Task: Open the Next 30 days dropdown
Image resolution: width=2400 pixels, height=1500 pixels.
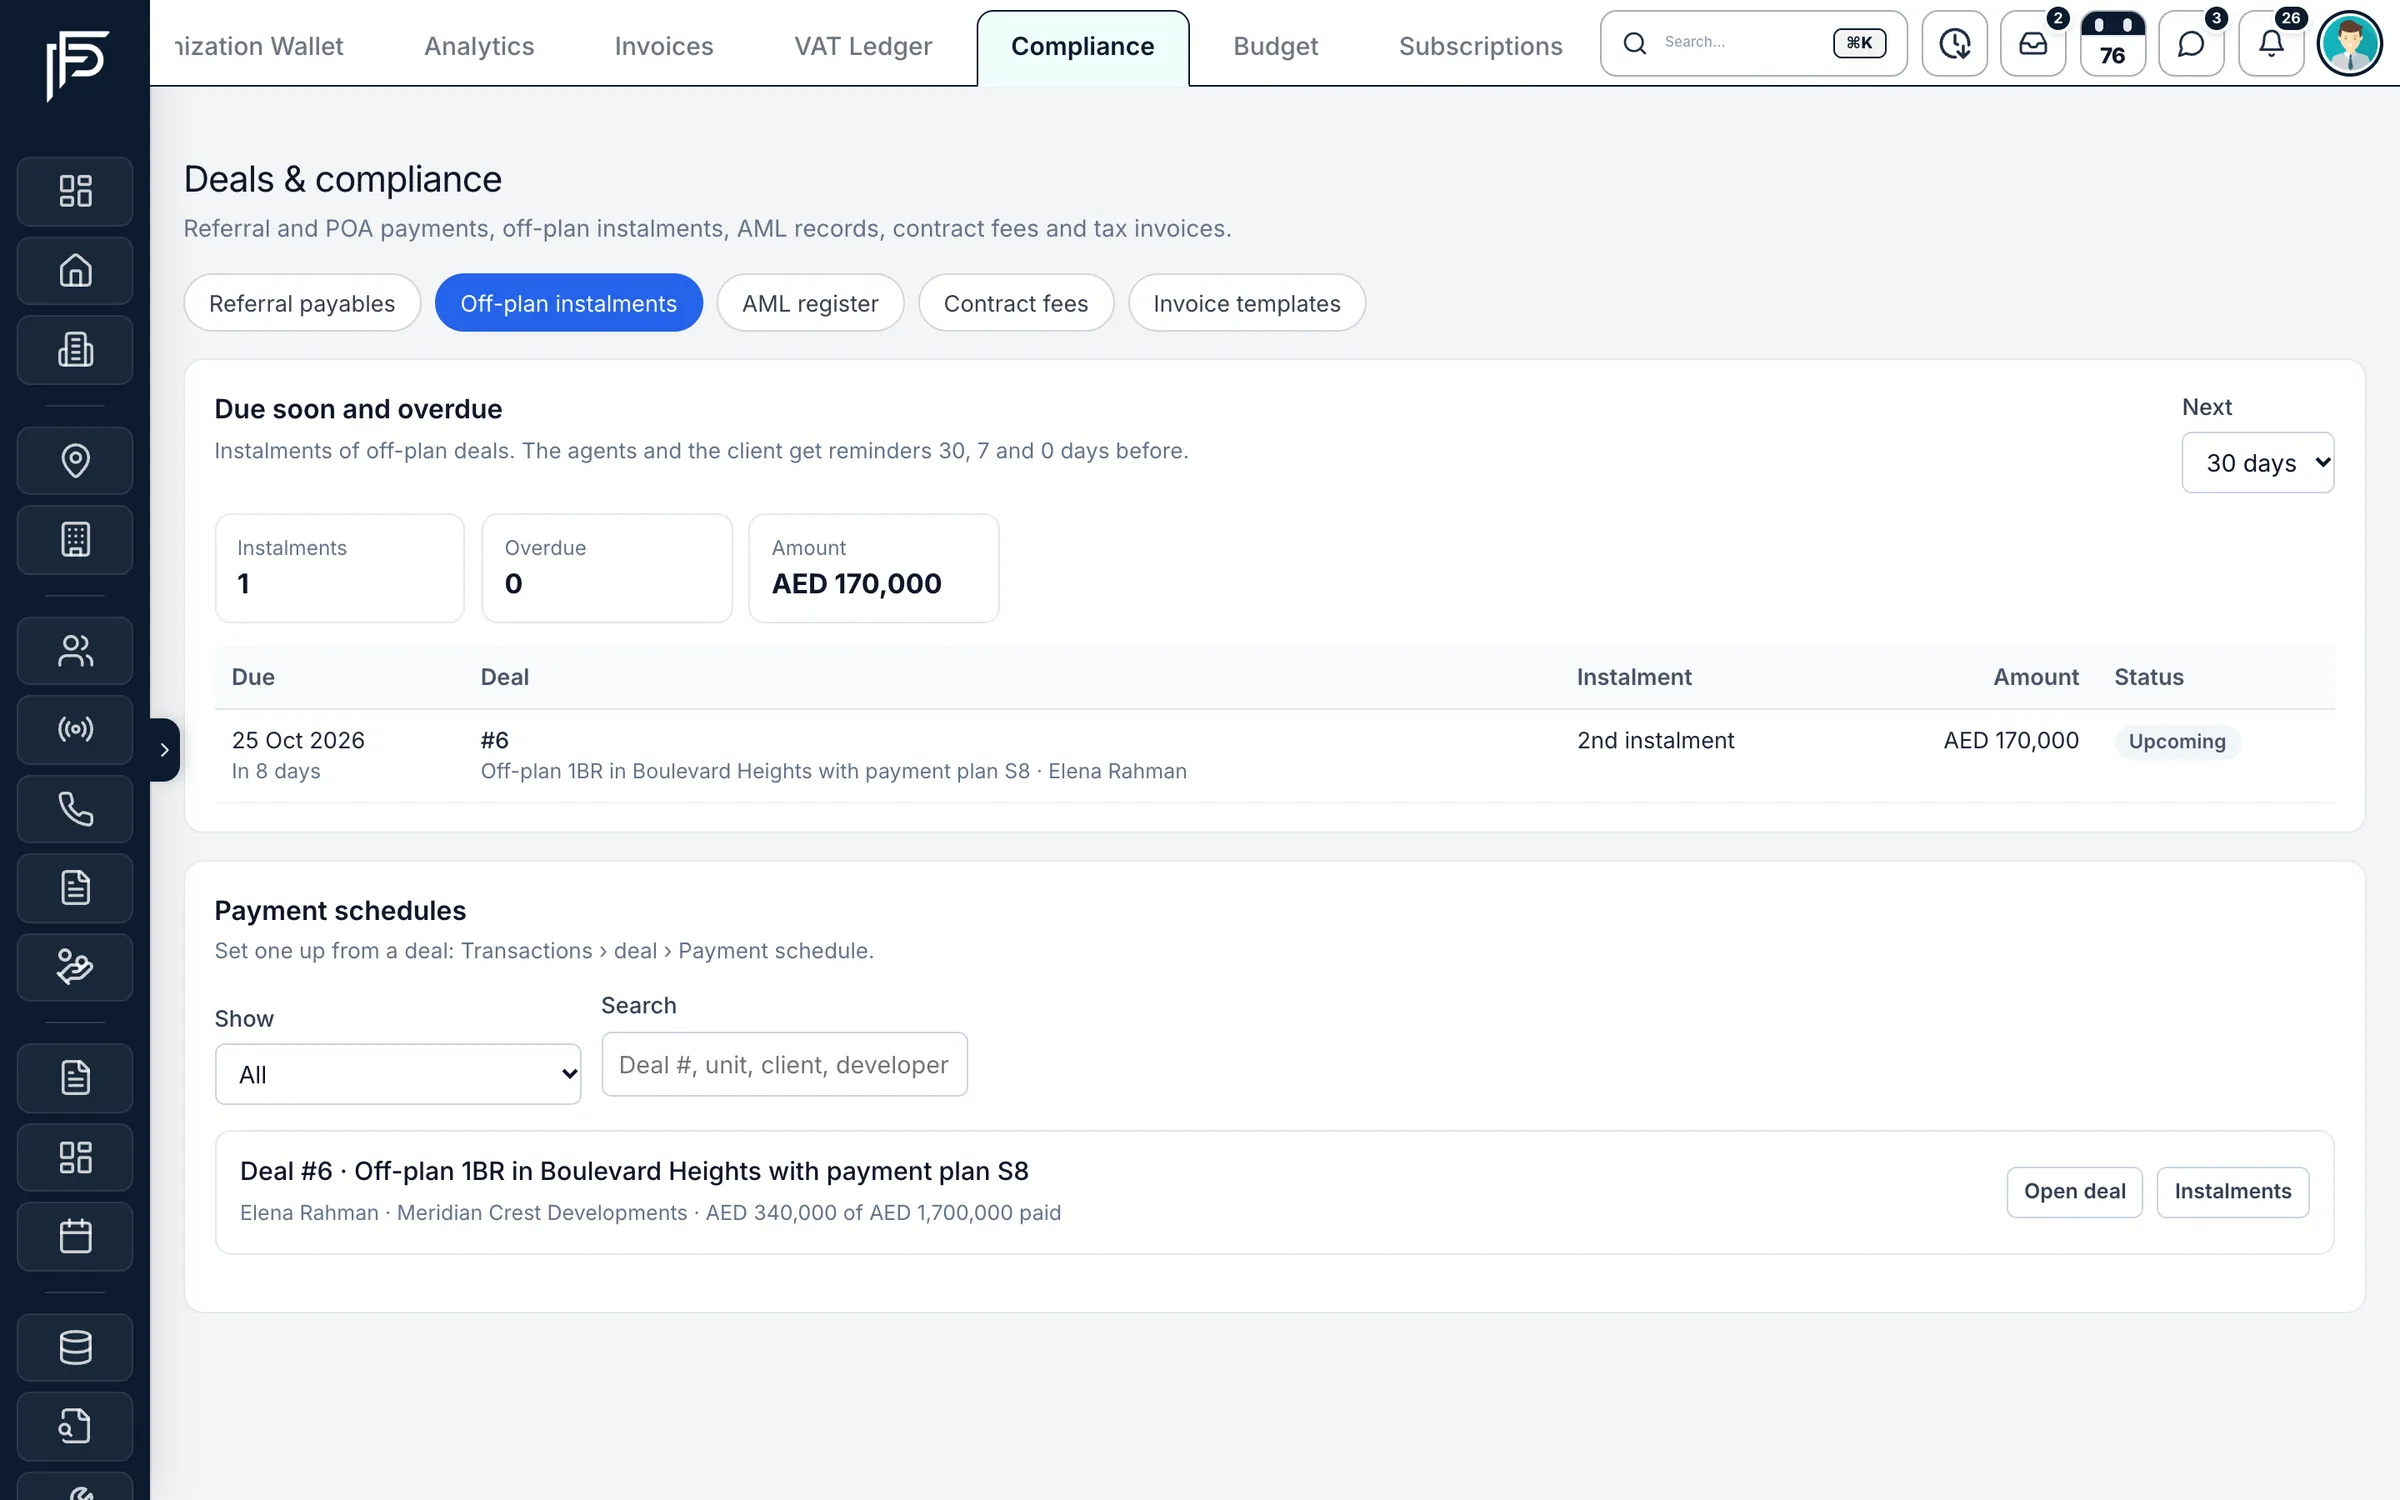Action: click(2258, 463)
